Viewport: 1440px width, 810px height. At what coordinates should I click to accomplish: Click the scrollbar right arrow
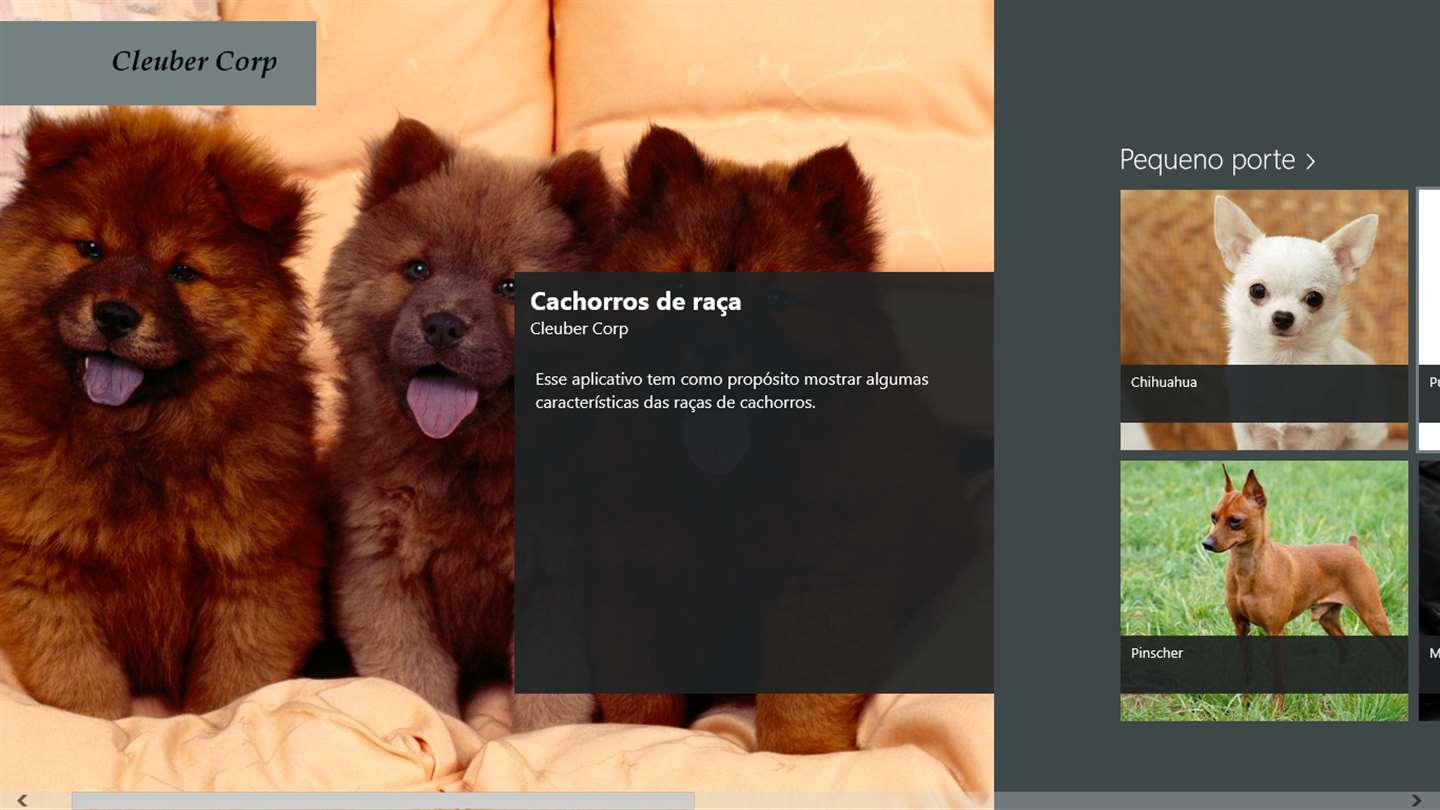coord(1416,801)
